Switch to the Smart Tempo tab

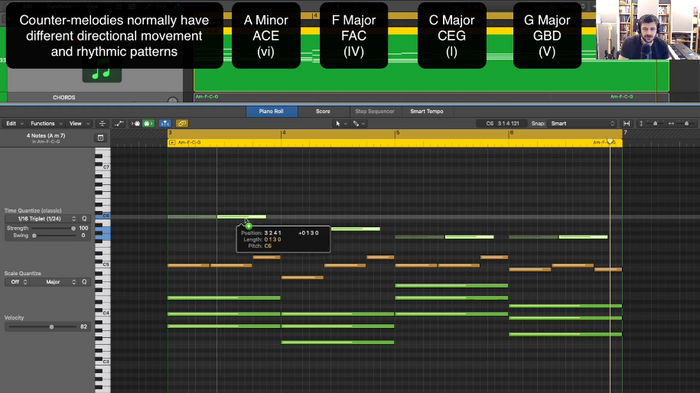tap(427, 111)
